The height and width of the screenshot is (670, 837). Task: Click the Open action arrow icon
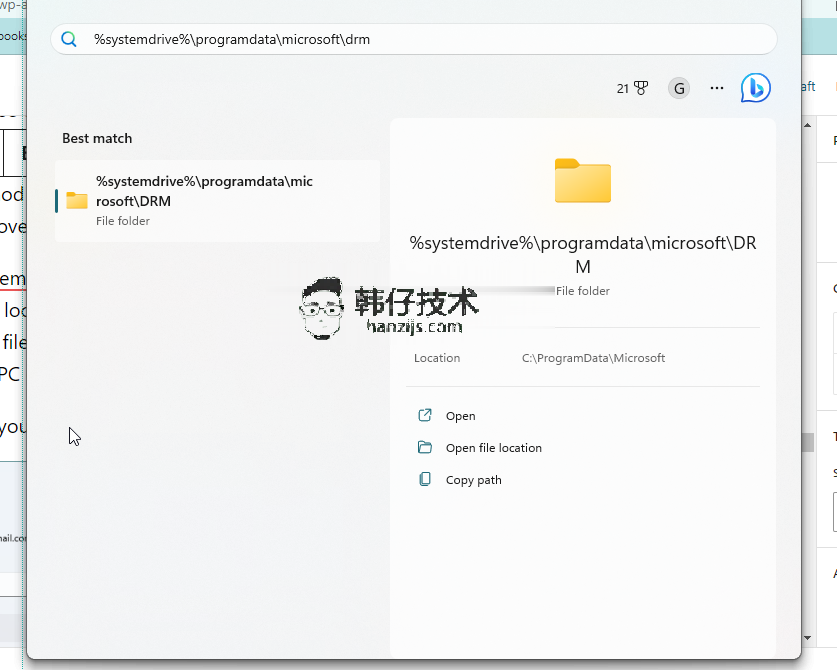425,416
